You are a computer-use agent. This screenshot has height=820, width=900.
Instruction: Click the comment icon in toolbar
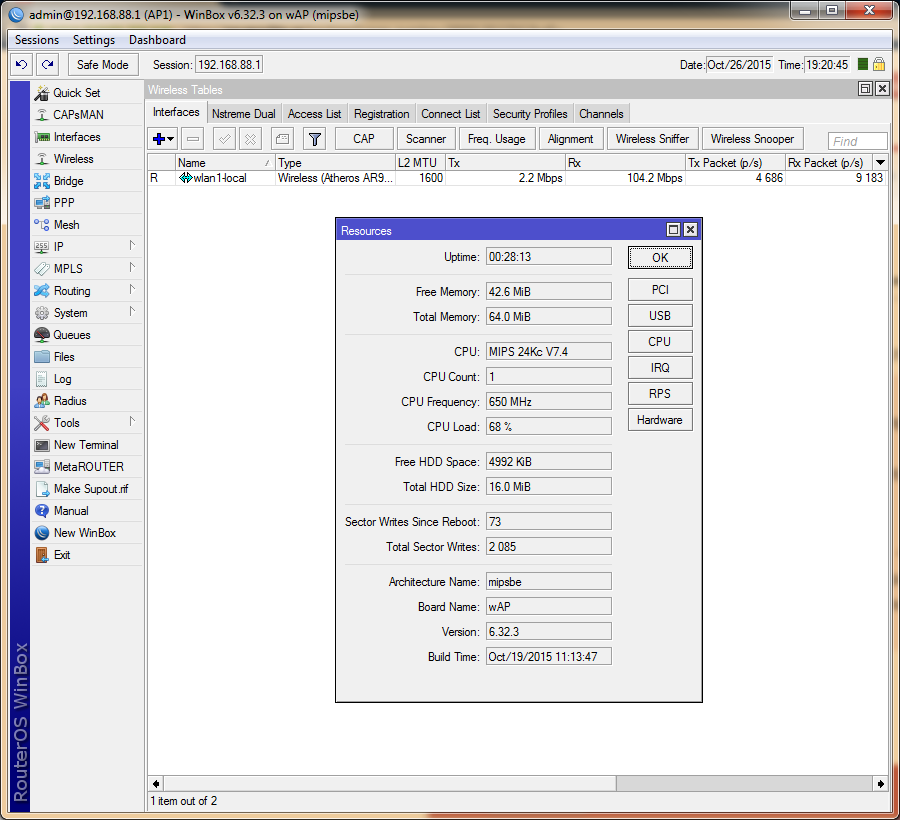282,139
